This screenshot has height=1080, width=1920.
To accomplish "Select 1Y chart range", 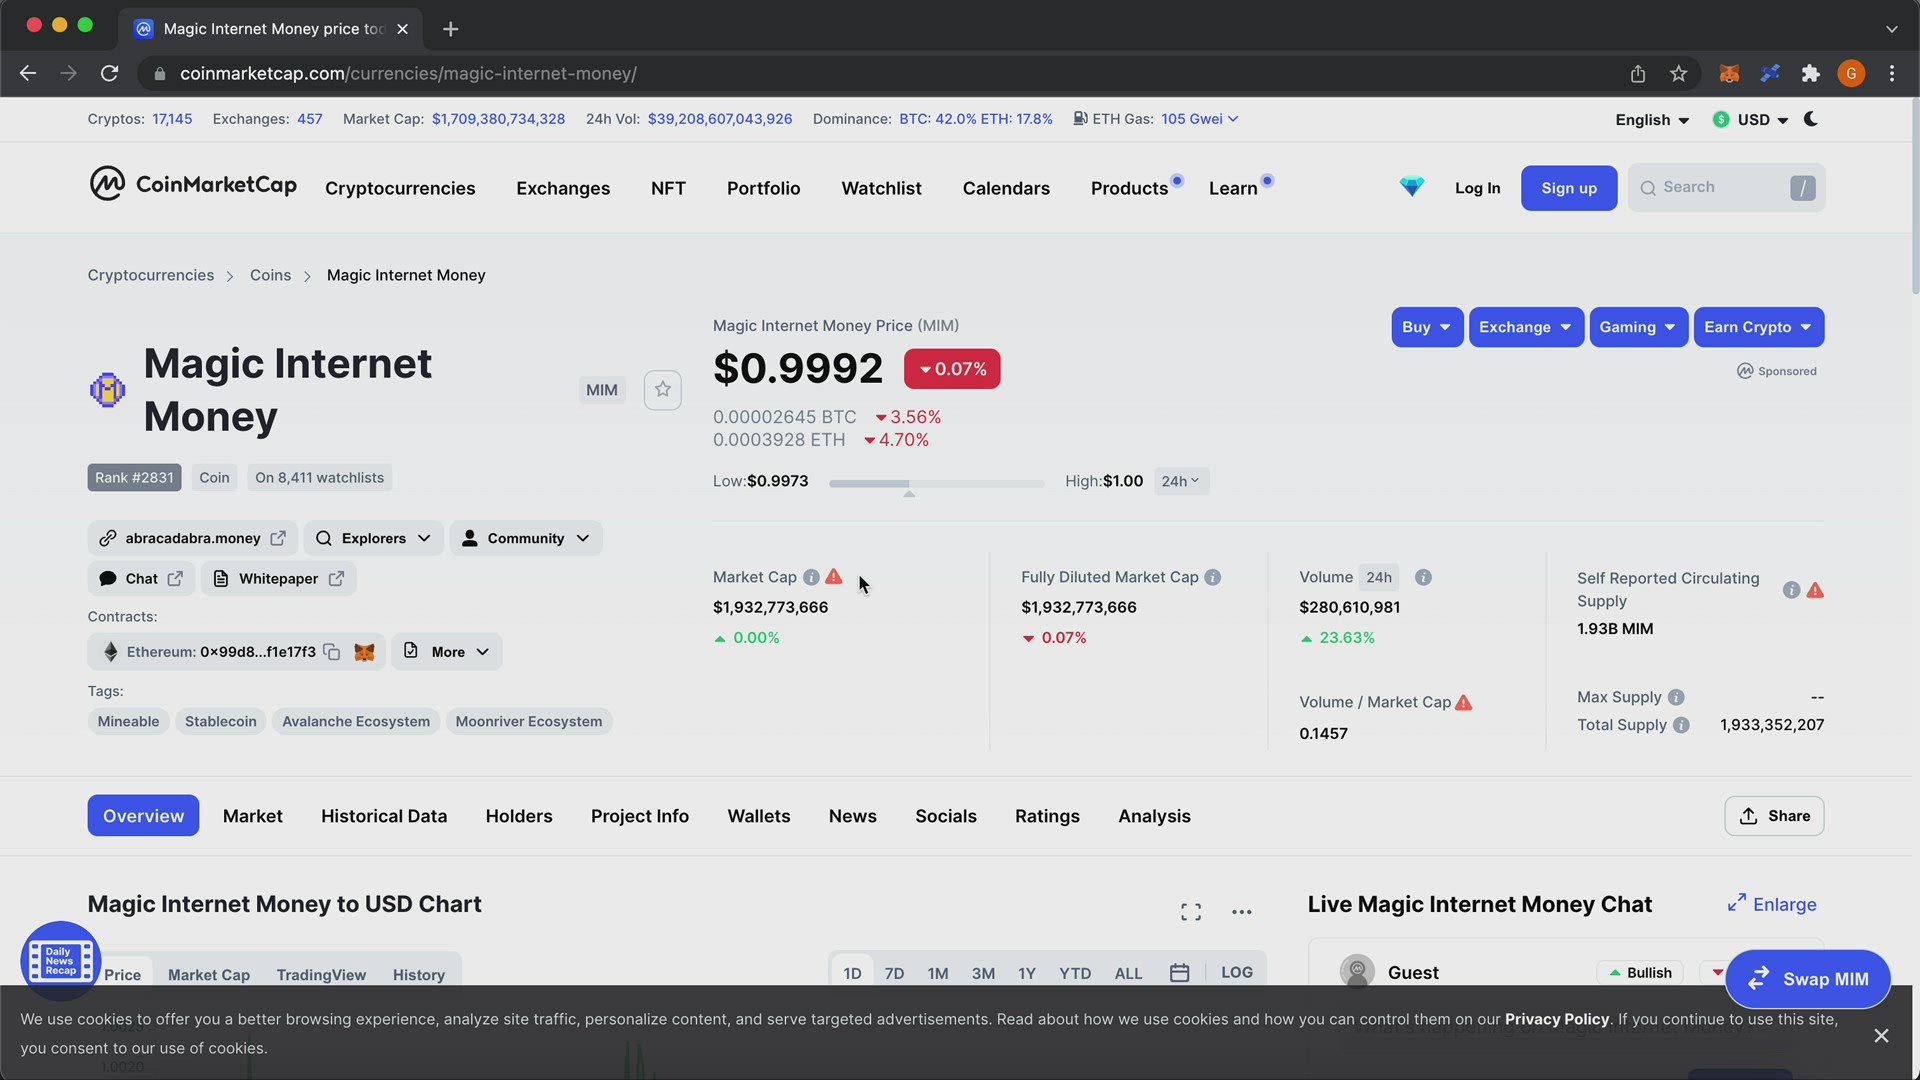I will (x=1026, y=974).
